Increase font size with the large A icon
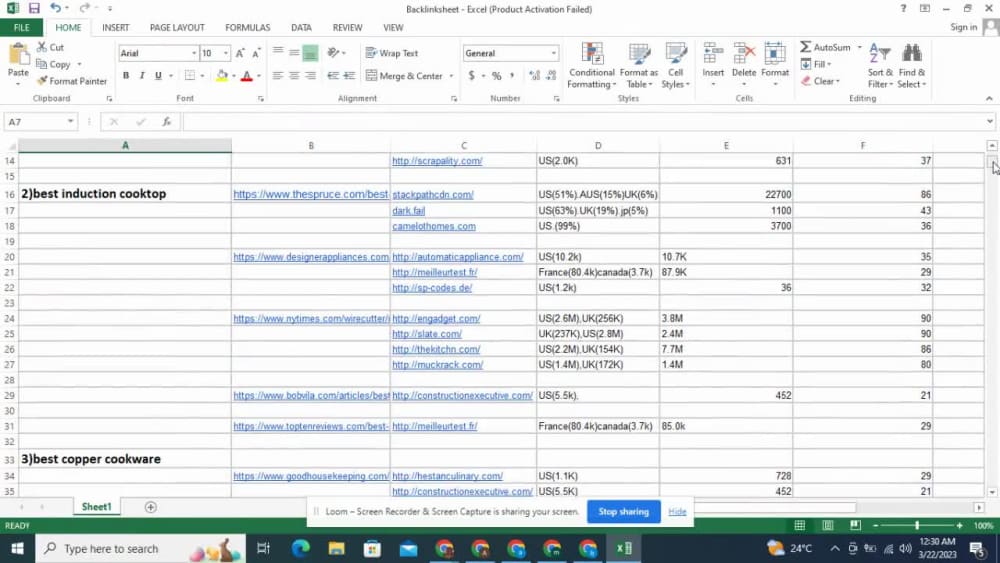 [240, 54]
